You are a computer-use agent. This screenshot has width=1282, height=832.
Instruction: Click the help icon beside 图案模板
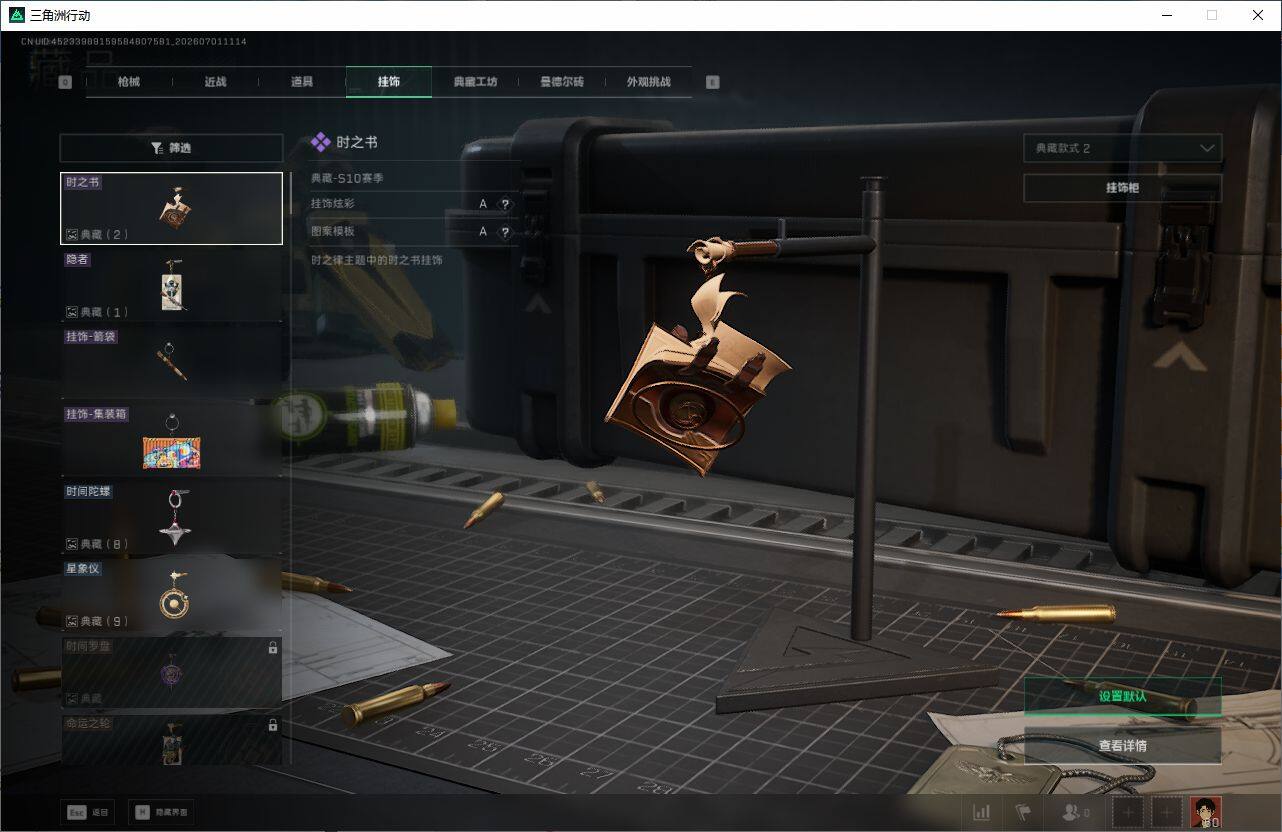click(505, 232)
